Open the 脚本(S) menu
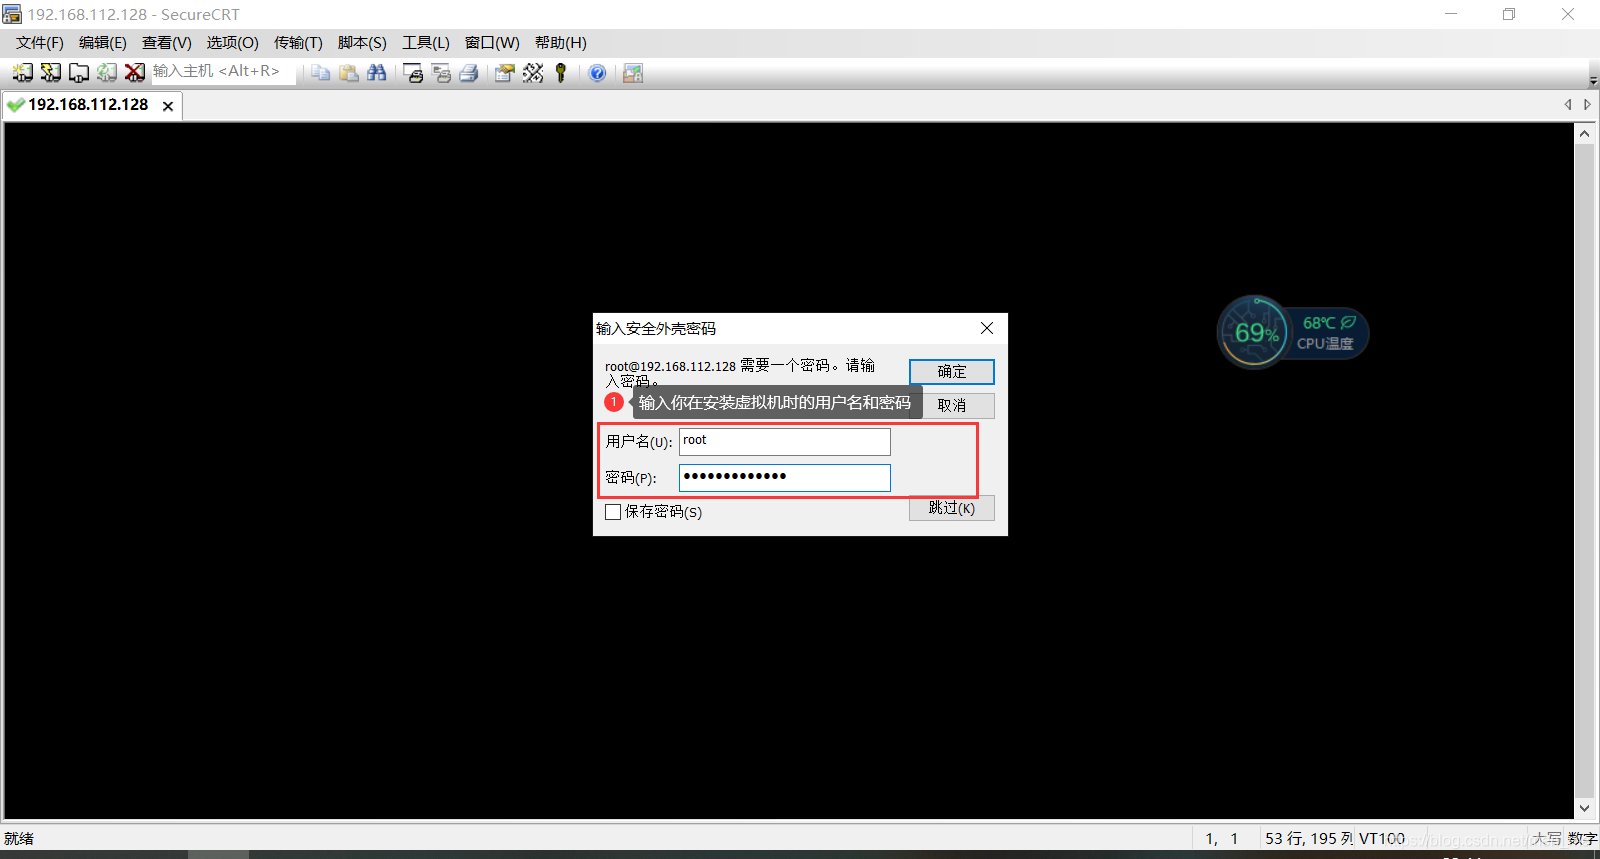 362,43
